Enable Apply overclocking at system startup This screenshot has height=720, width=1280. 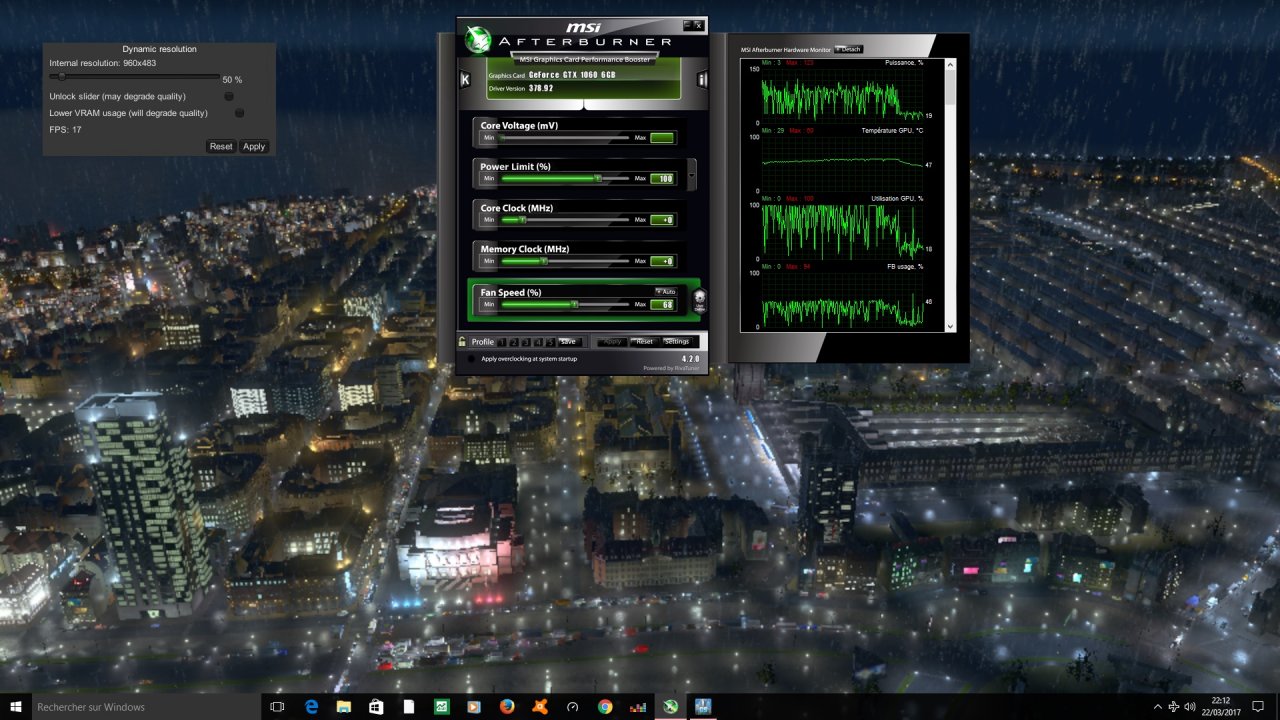471,359
